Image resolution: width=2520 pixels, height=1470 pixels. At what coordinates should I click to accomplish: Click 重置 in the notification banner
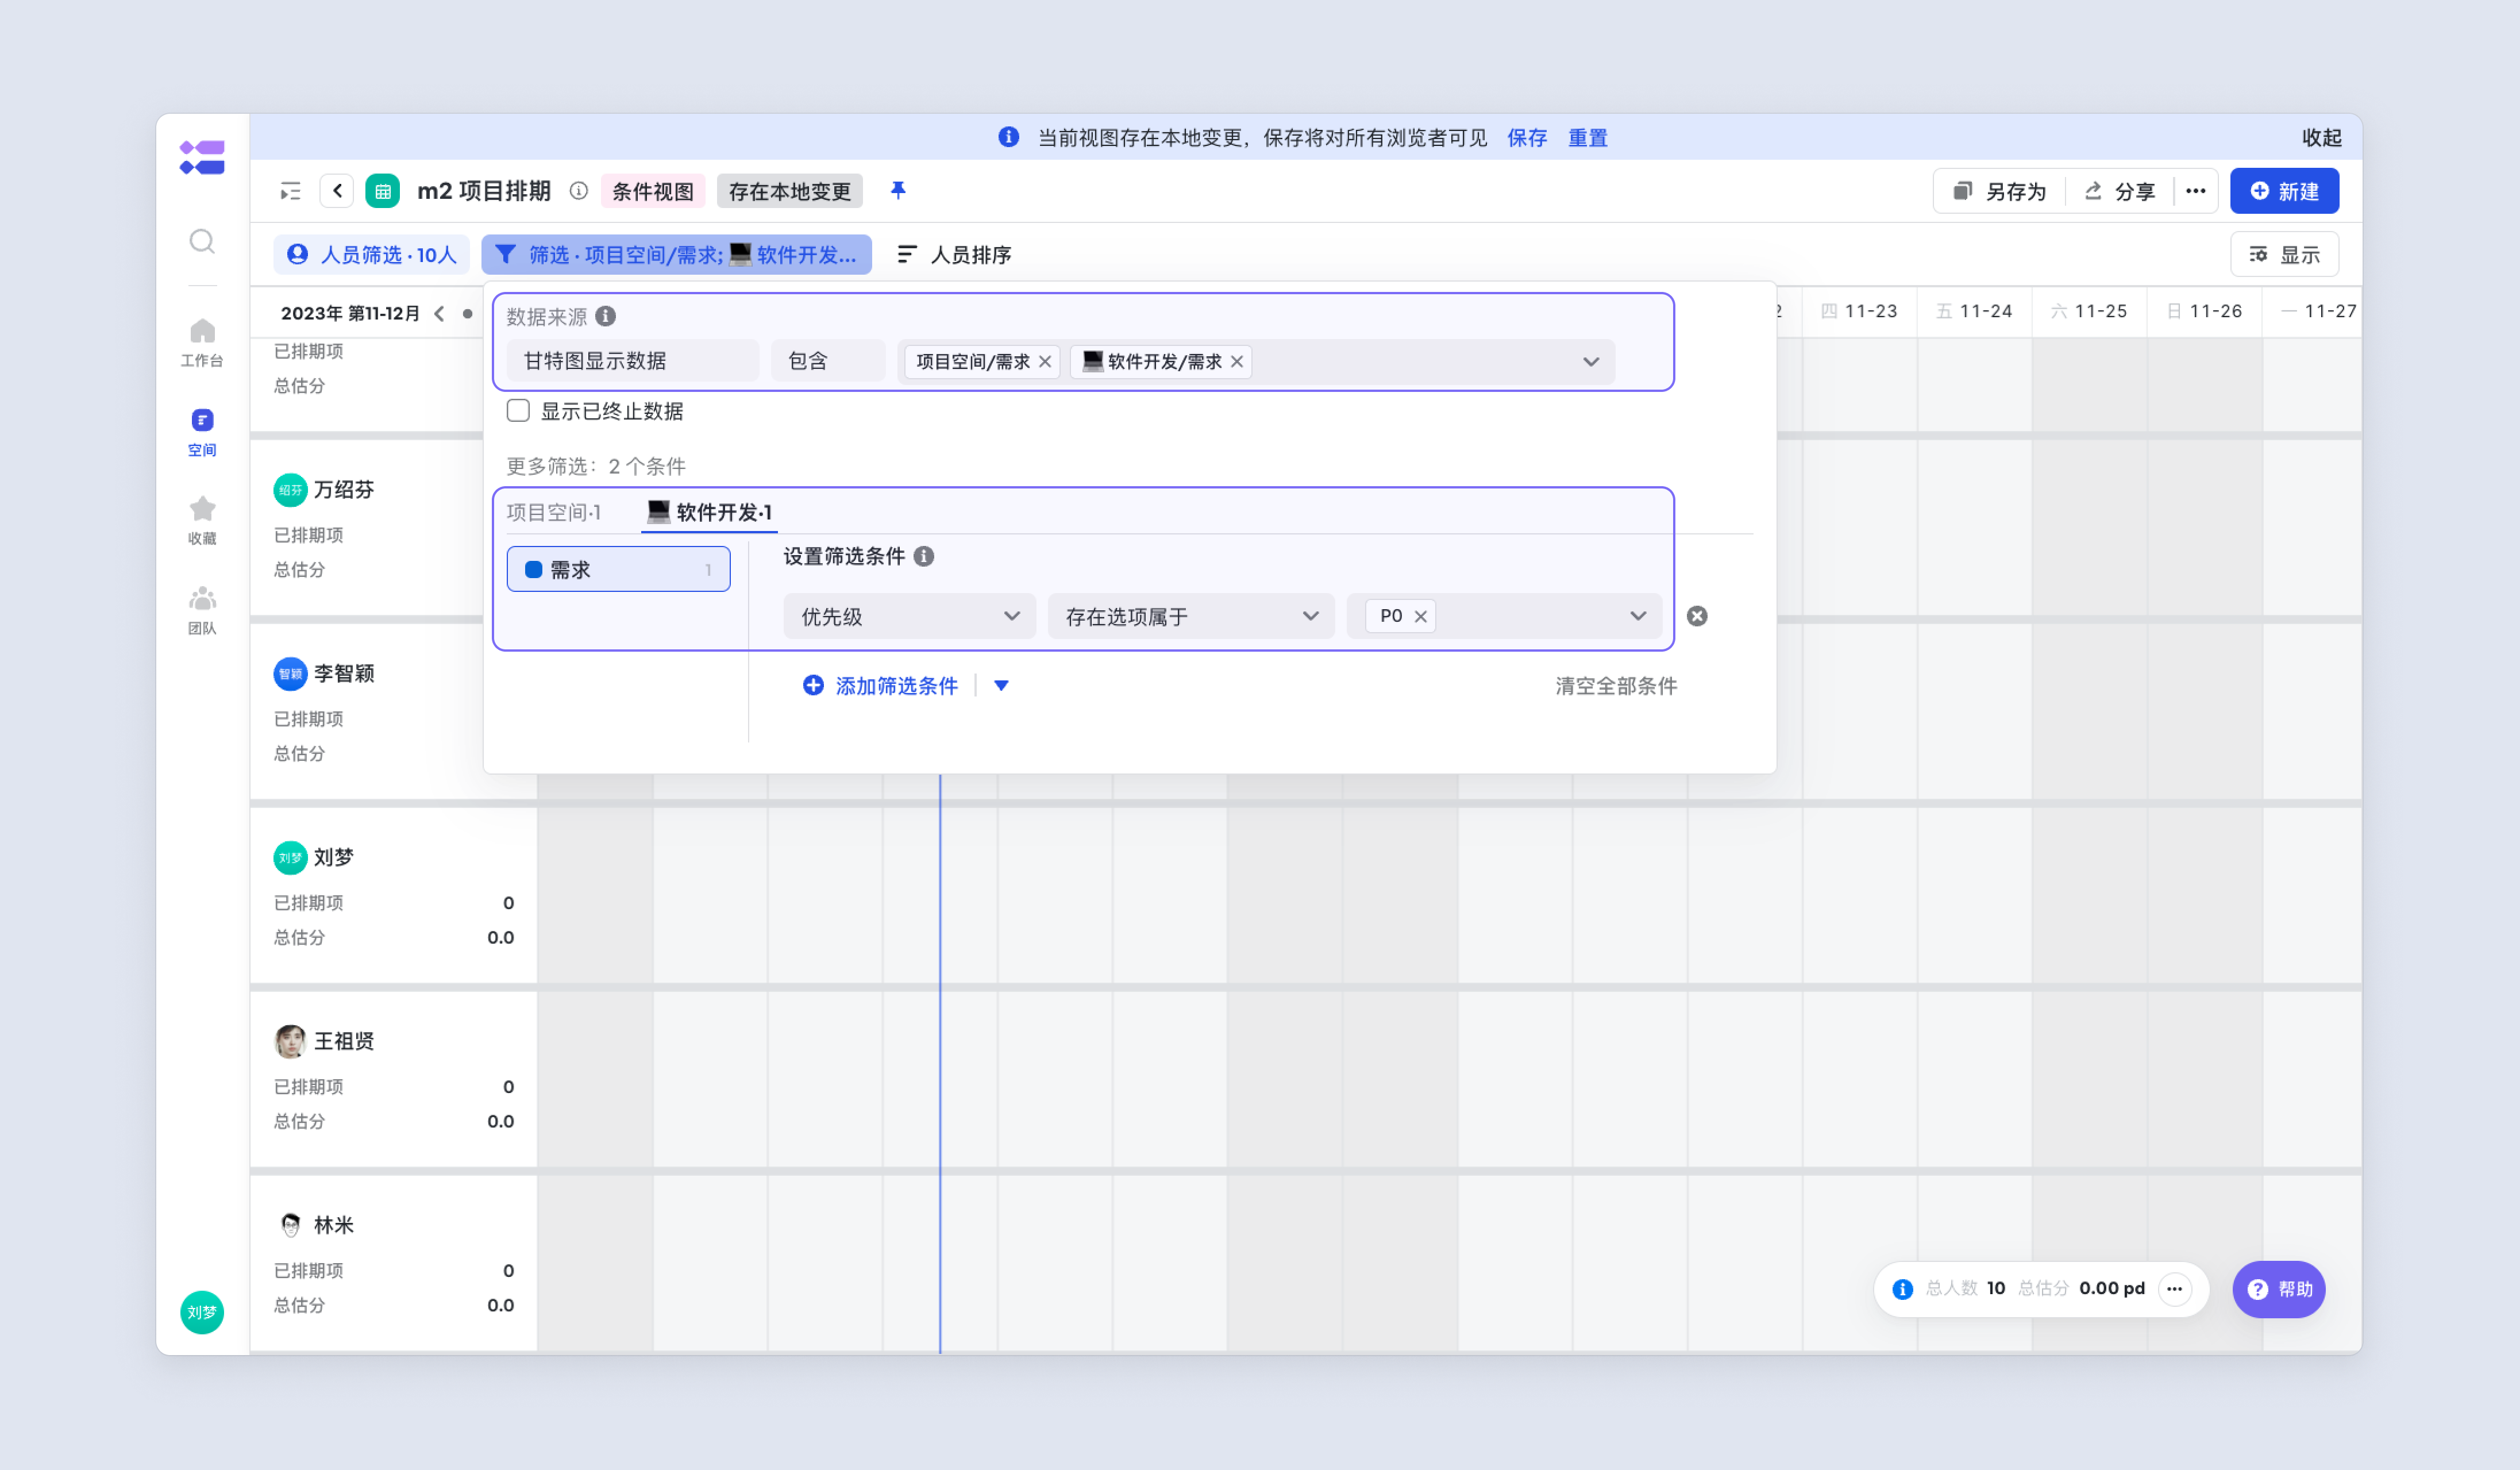[1588, 138]
